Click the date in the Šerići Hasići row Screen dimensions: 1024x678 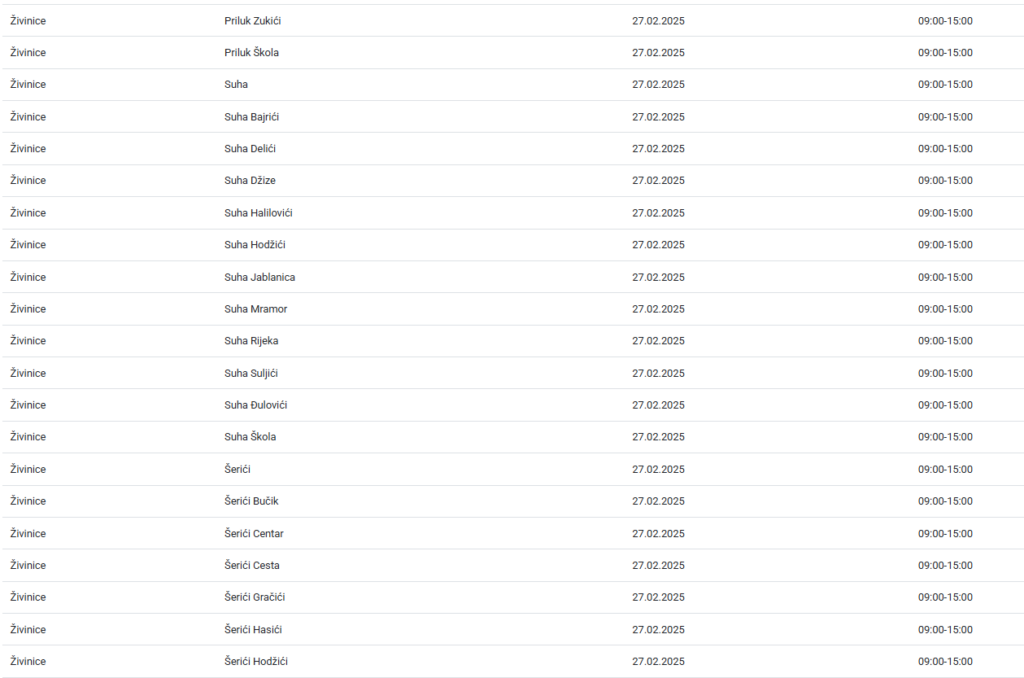click(x=658, y=629)
